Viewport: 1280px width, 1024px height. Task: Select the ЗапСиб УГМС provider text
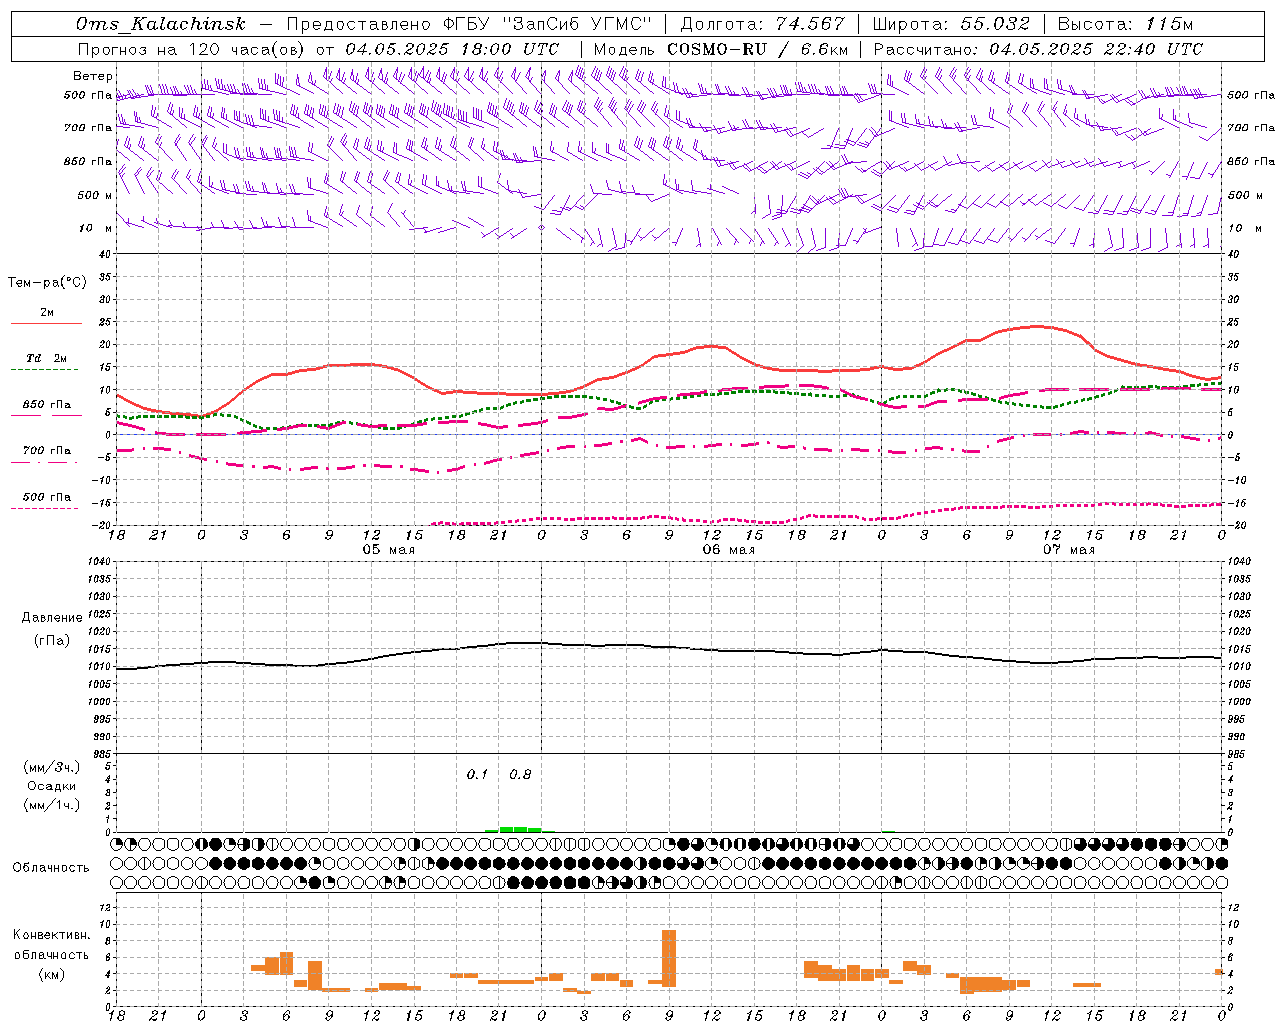[580, 24]
